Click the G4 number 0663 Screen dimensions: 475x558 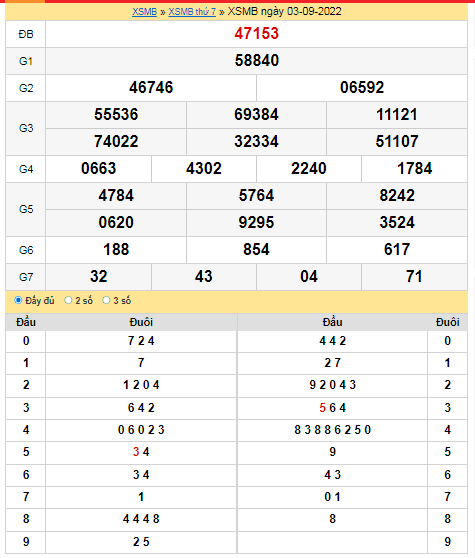(x=99, y=169)
